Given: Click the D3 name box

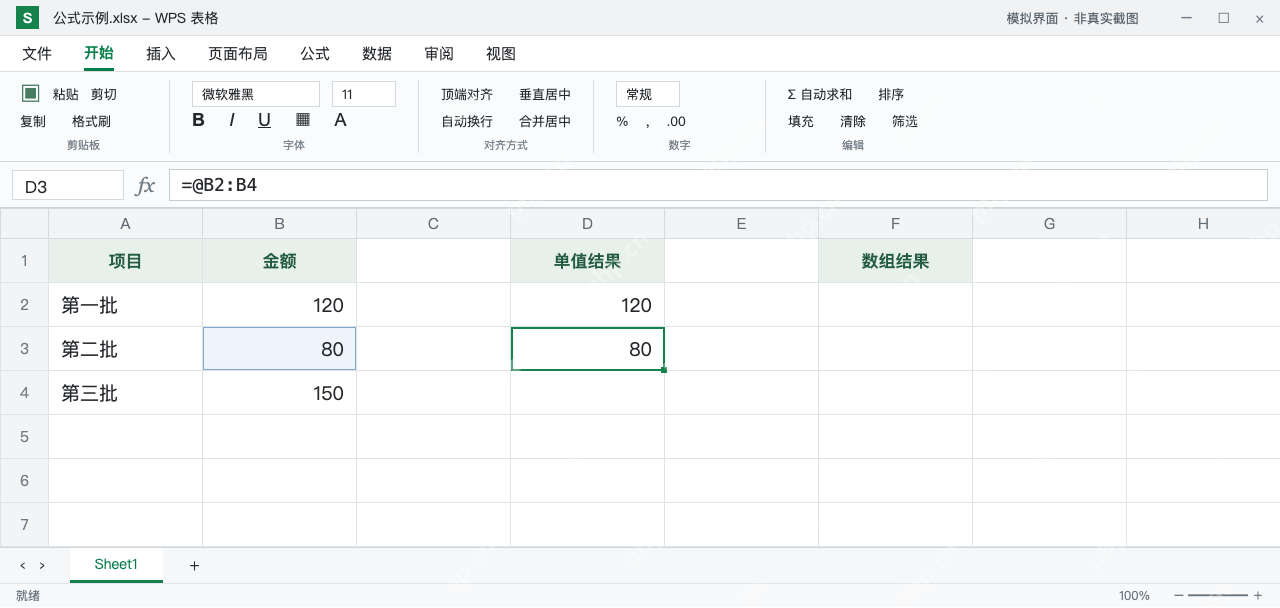Looking at the screenshot, I should coord(68,186).
